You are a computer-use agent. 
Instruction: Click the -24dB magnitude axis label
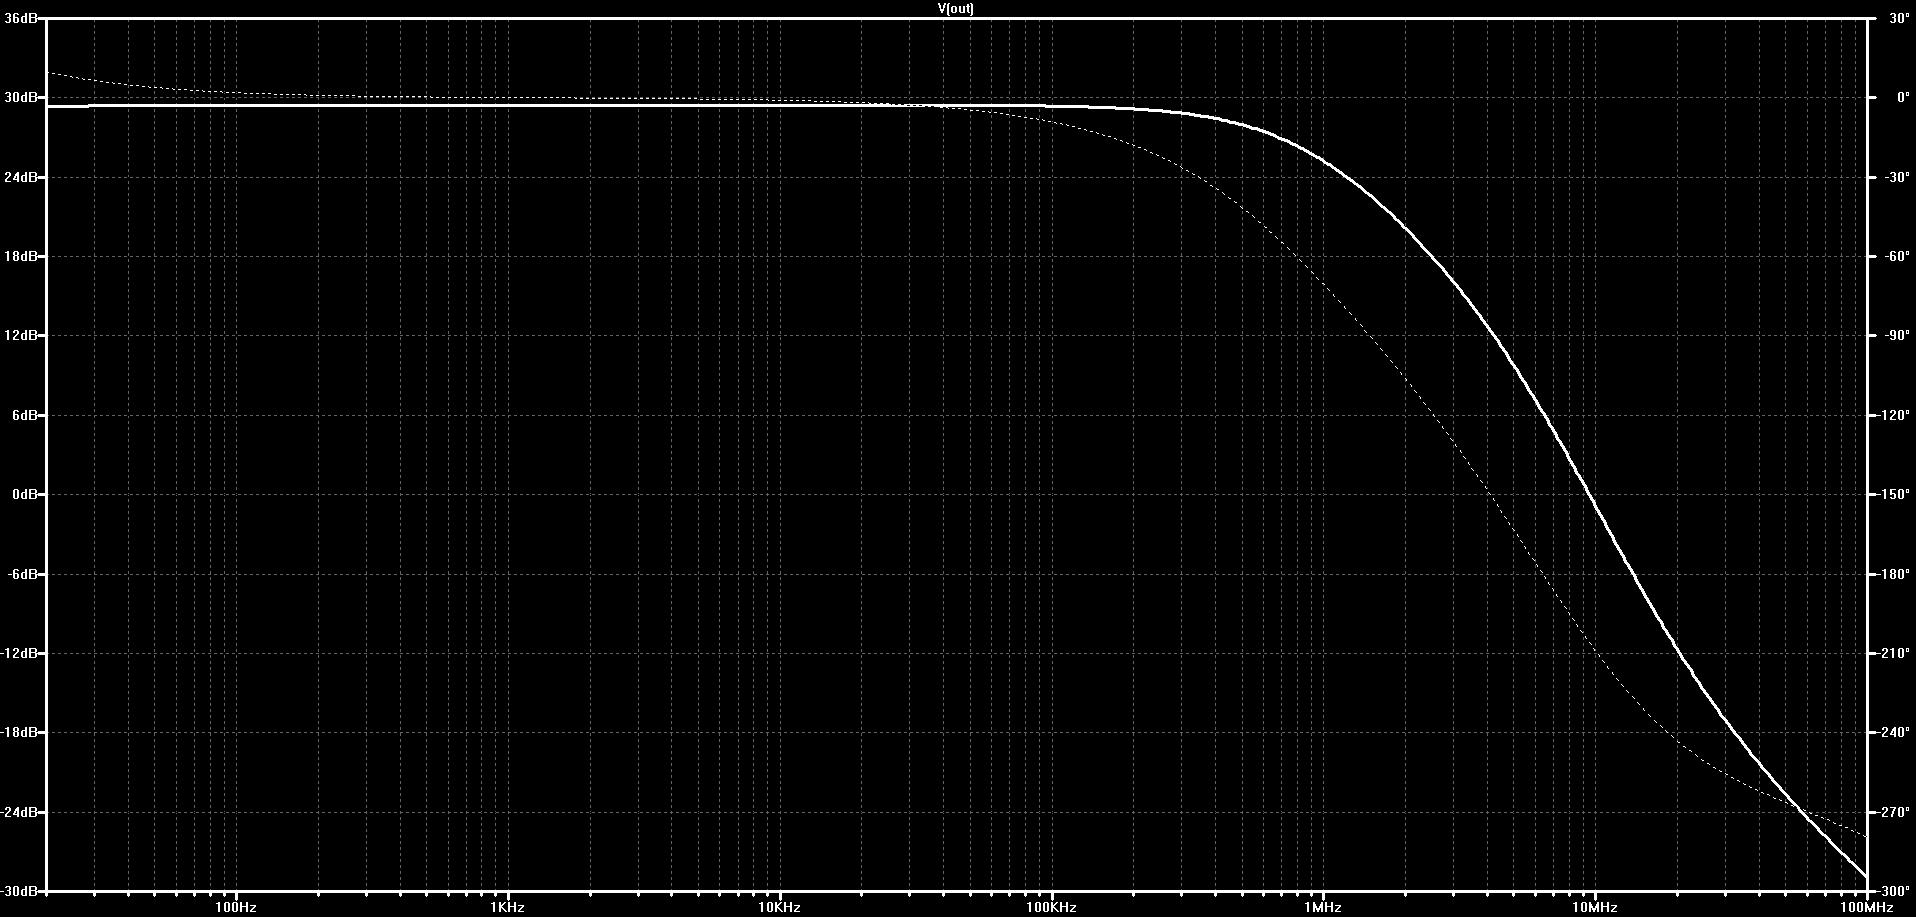[x=18, y=812]
